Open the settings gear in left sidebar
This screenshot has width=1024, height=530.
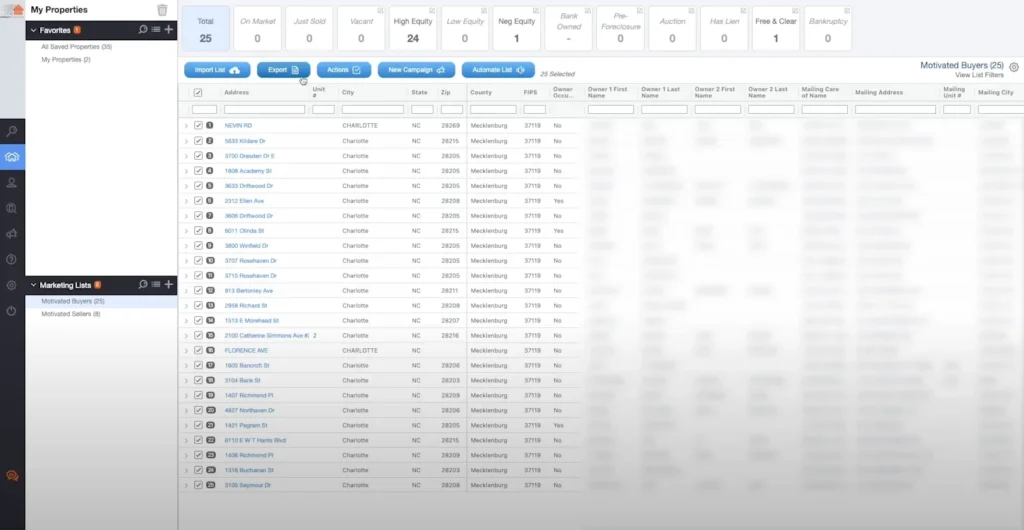click(12, 285)
